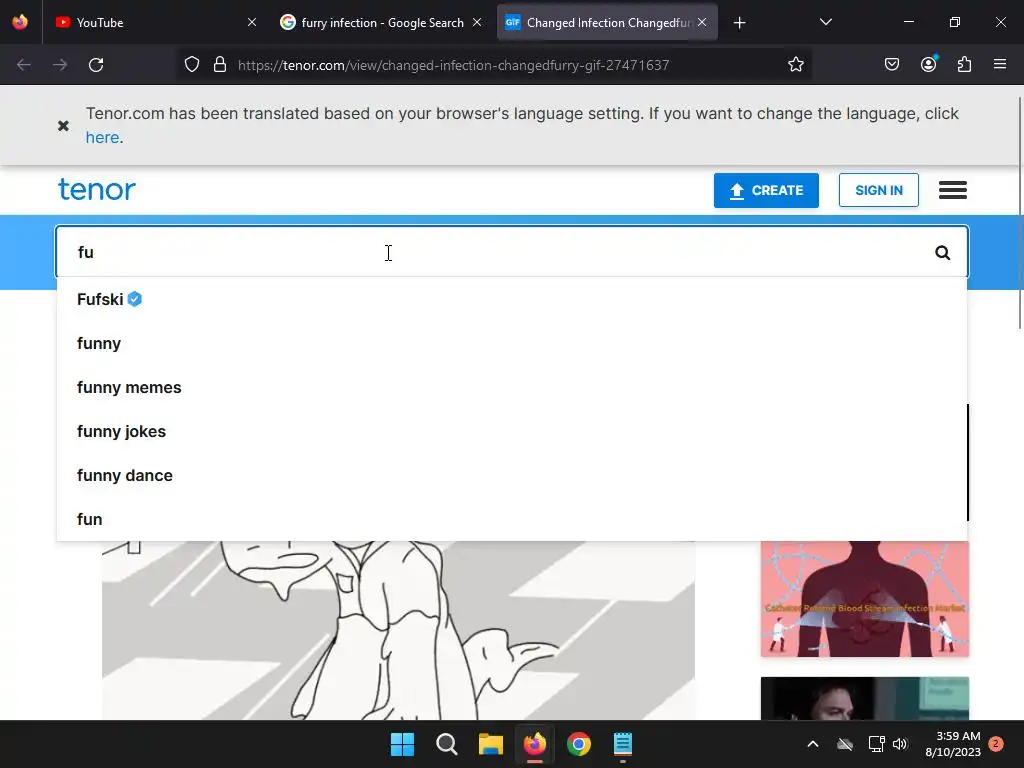Open File Explorer from taskbar

[x=490, y=744]
